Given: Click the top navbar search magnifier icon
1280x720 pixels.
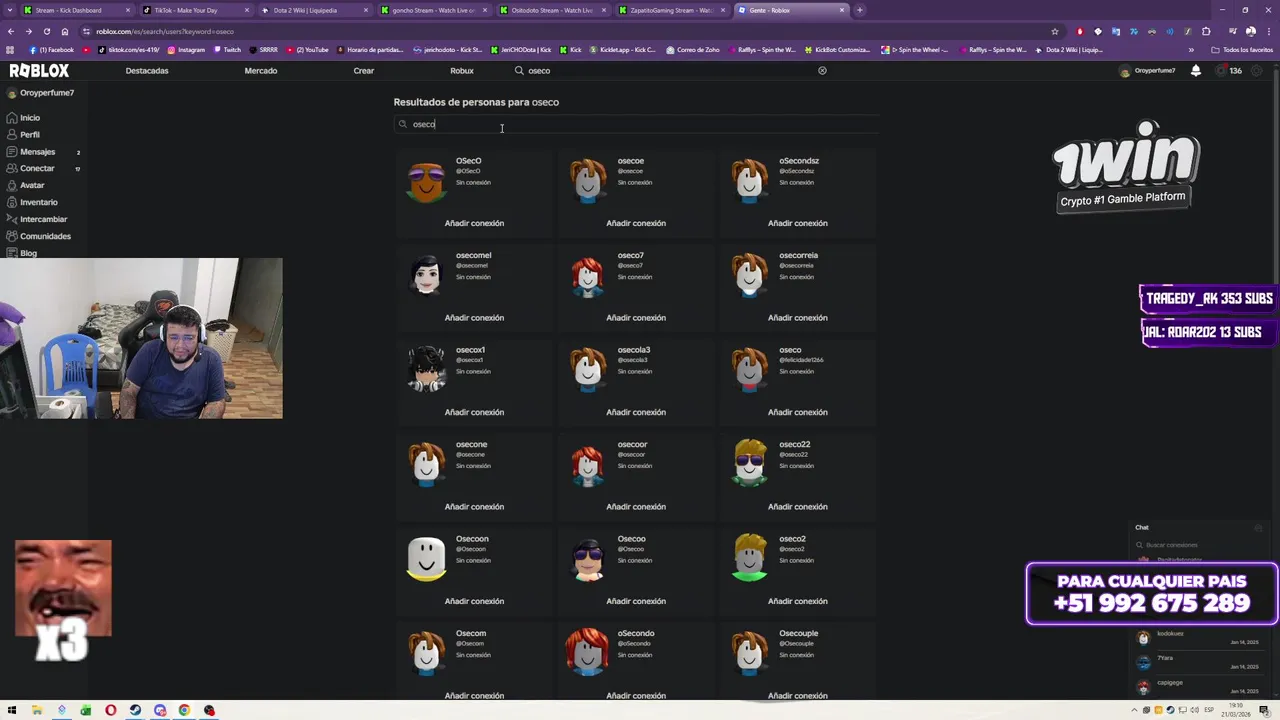Looking at the screenshot, I should coord(519,71).
